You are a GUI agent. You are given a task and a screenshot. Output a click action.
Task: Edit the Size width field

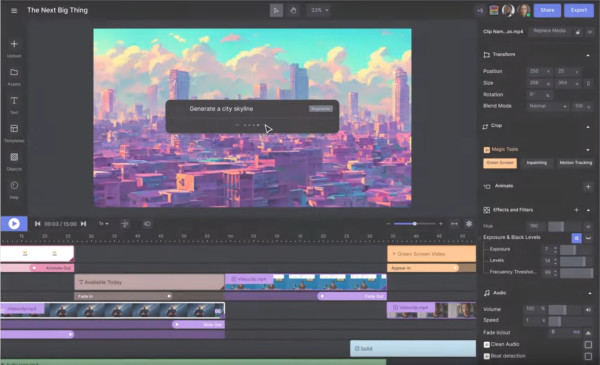(x=540, y=83)
